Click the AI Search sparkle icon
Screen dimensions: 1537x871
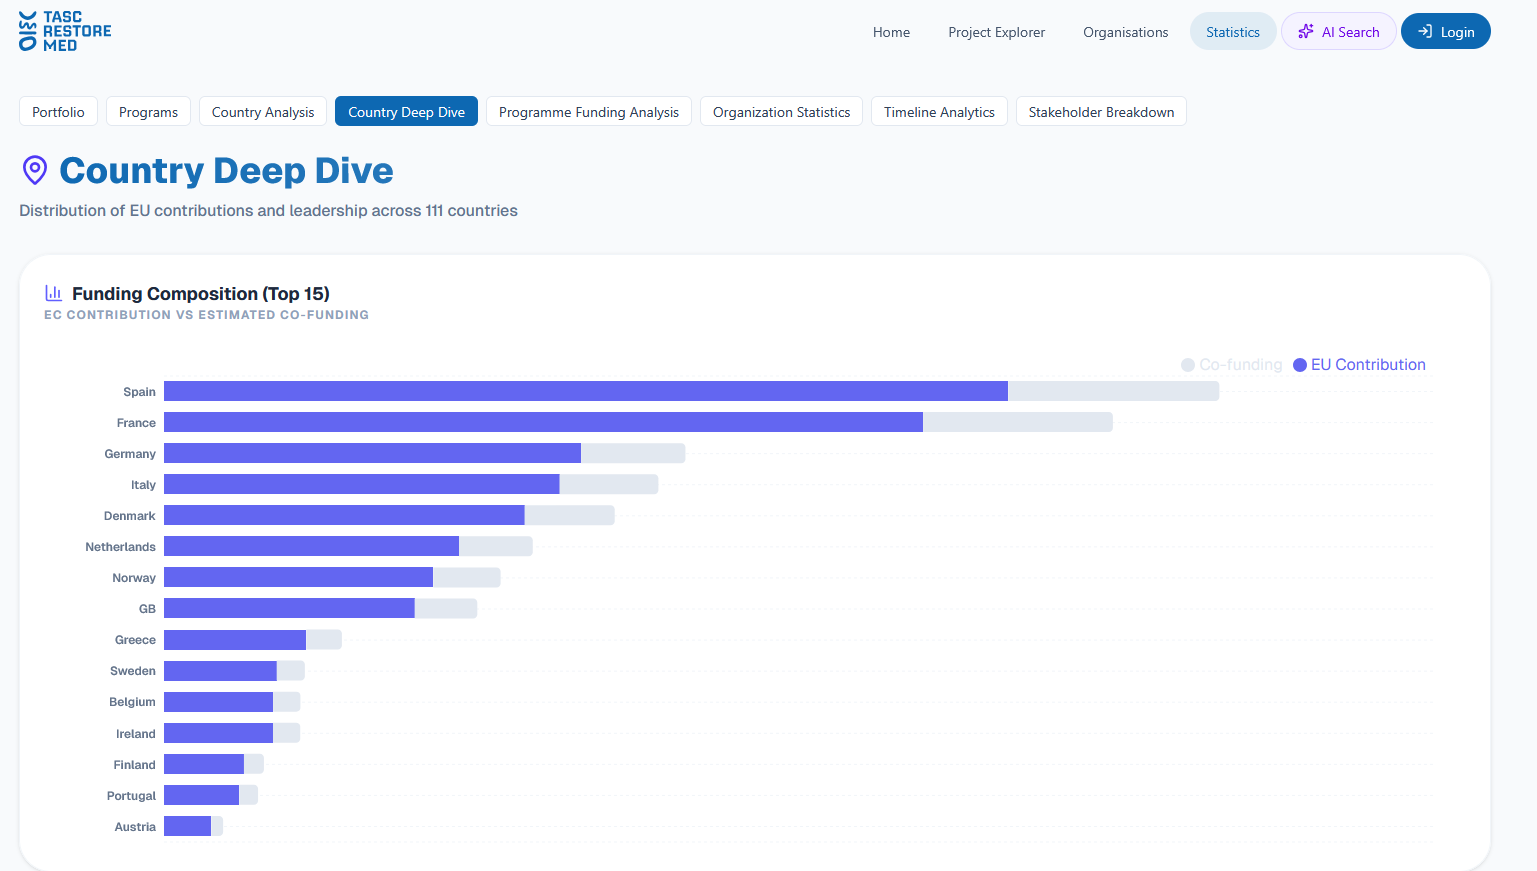click(x=1306, y=32)
